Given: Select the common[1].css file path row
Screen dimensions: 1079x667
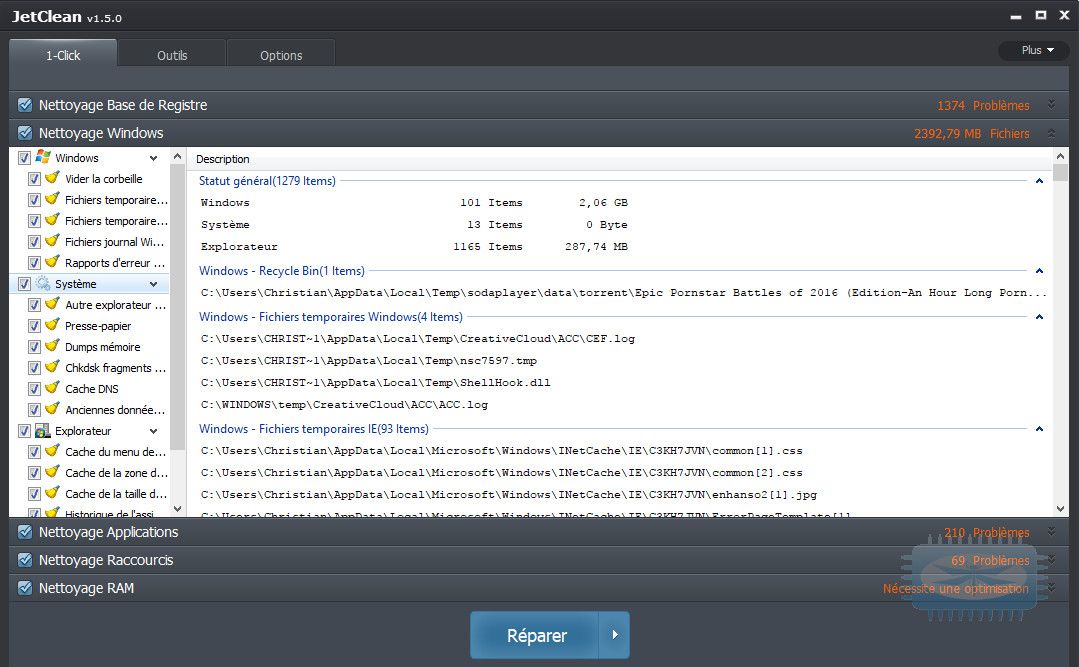Looking at the screenshot, I should 502,451.
